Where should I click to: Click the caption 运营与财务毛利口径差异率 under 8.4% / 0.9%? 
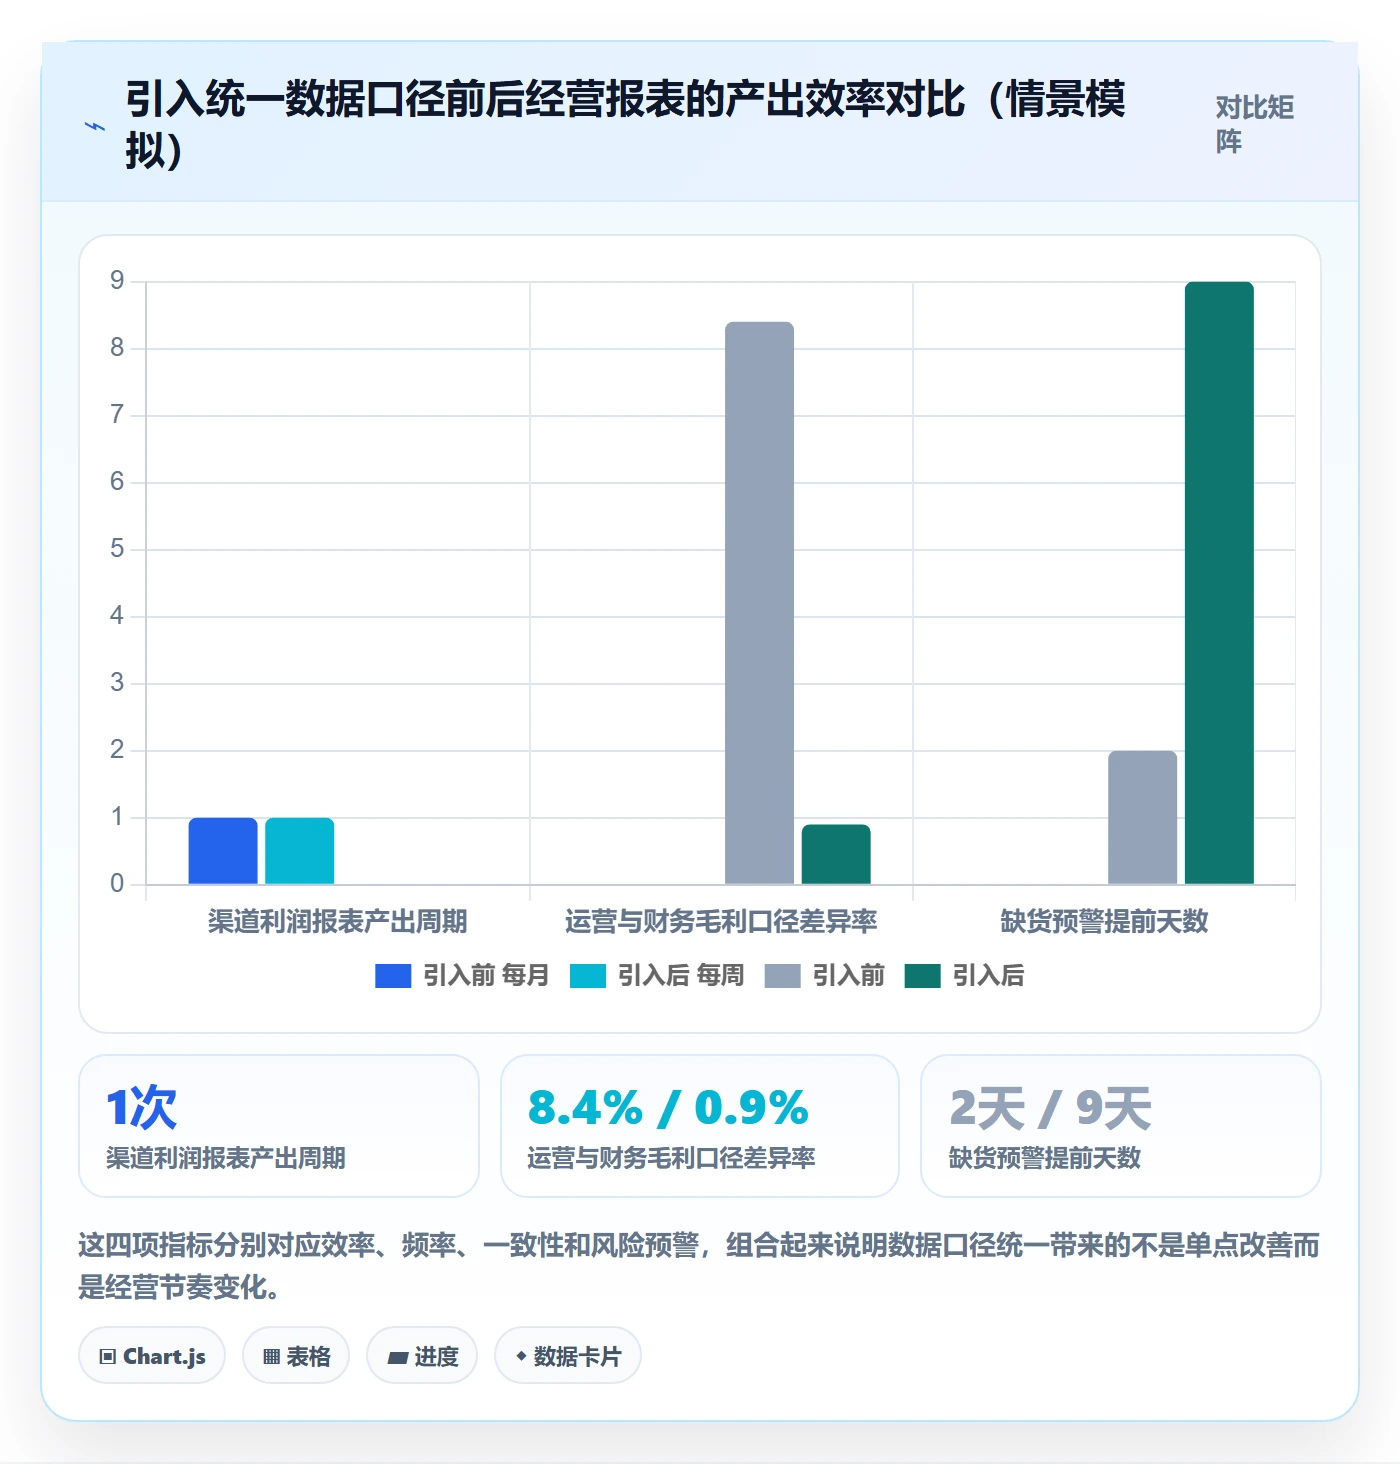coord(672,1158)
